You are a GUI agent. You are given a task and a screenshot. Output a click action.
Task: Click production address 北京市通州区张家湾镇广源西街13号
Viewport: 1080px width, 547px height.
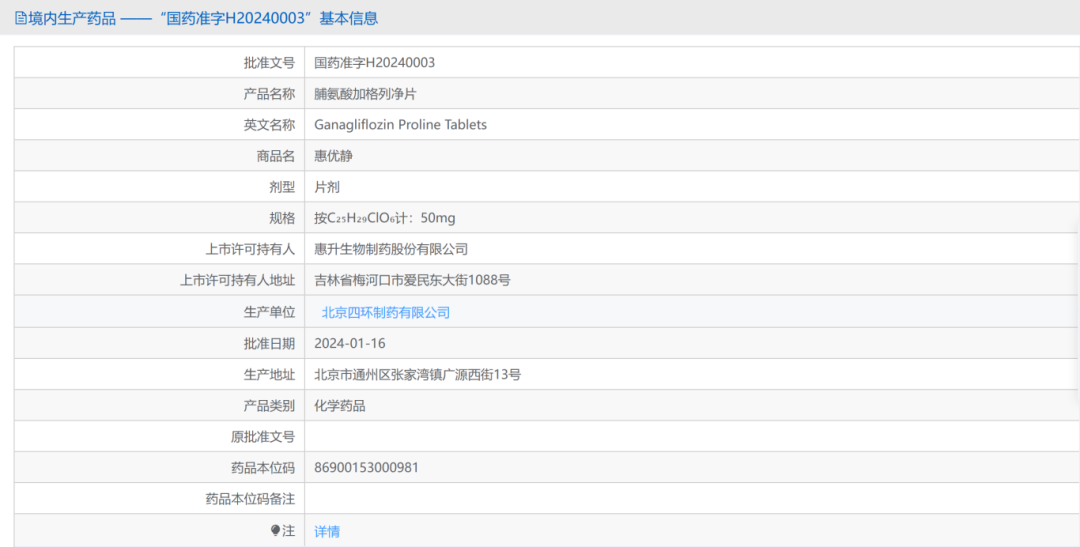pos(417,374)
